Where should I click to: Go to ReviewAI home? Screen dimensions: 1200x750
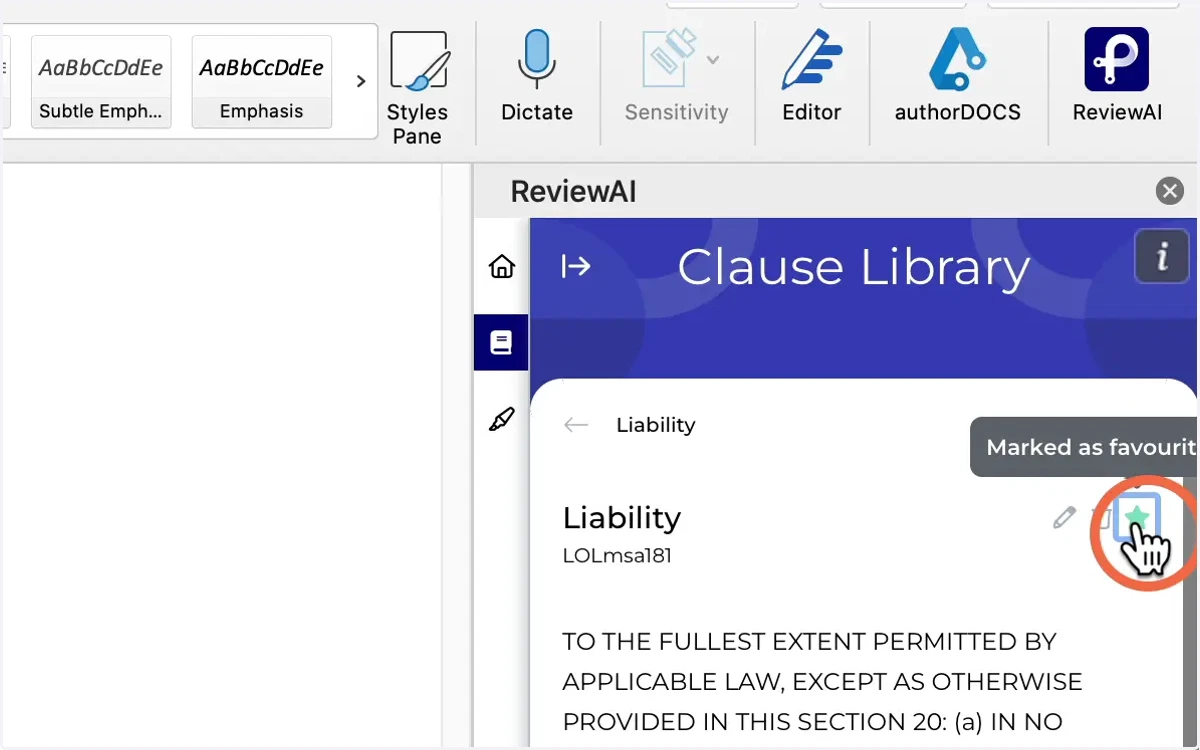point(501,266)
